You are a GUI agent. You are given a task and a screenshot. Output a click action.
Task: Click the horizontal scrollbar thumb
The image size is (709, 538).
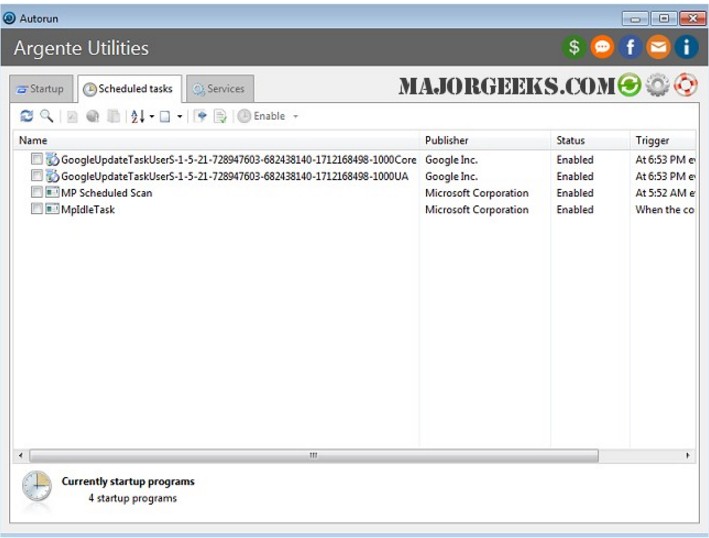[314, 455]
